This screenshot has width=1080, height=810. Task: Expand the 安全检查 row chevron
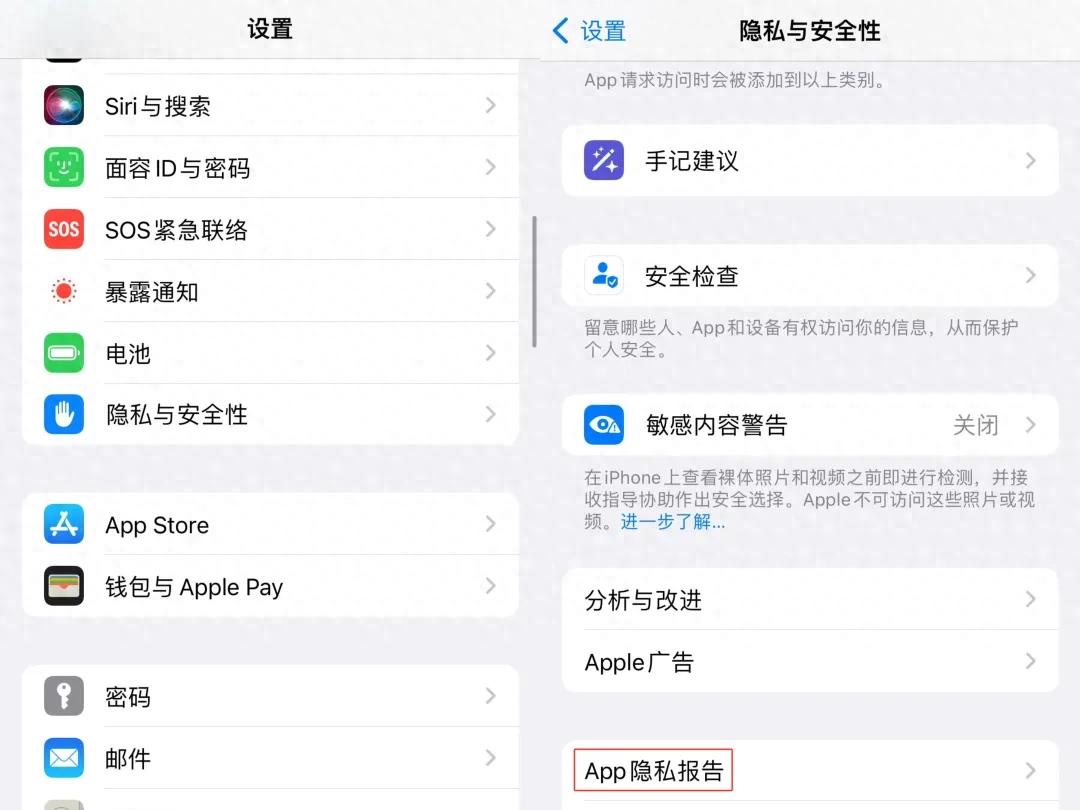pos(1030,276)
